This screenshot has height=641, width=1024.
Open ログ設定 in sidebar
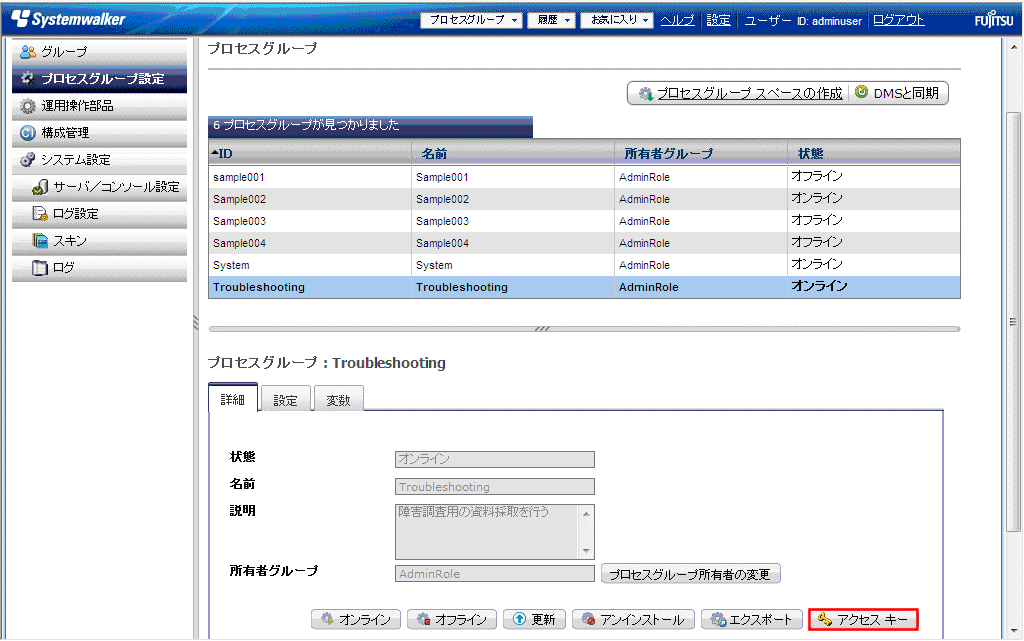(x=75, y=214)
